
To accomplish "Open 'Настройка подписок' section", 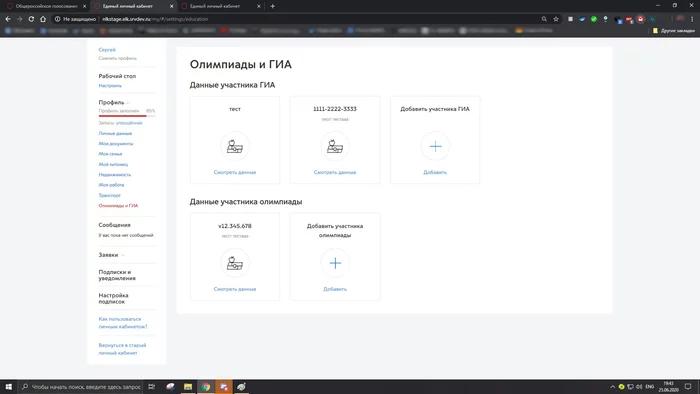I will coord(113,299).
